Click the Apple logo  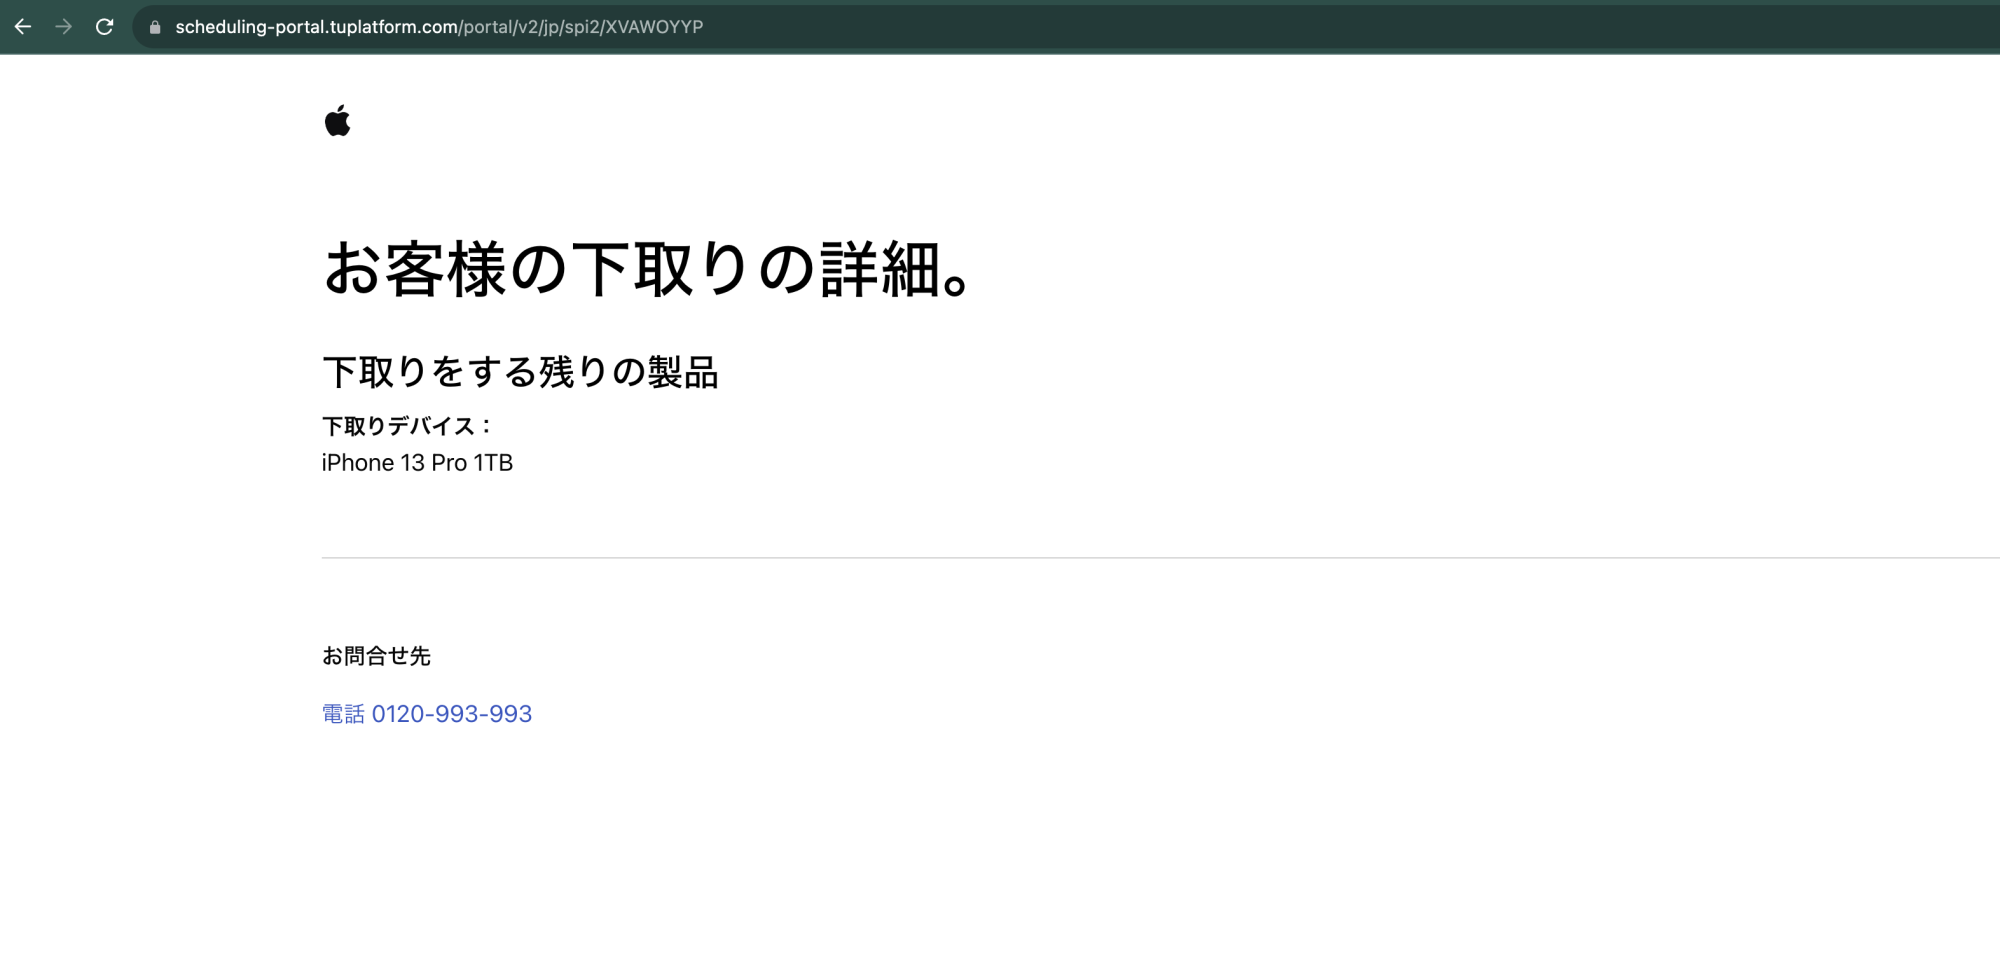338,121
